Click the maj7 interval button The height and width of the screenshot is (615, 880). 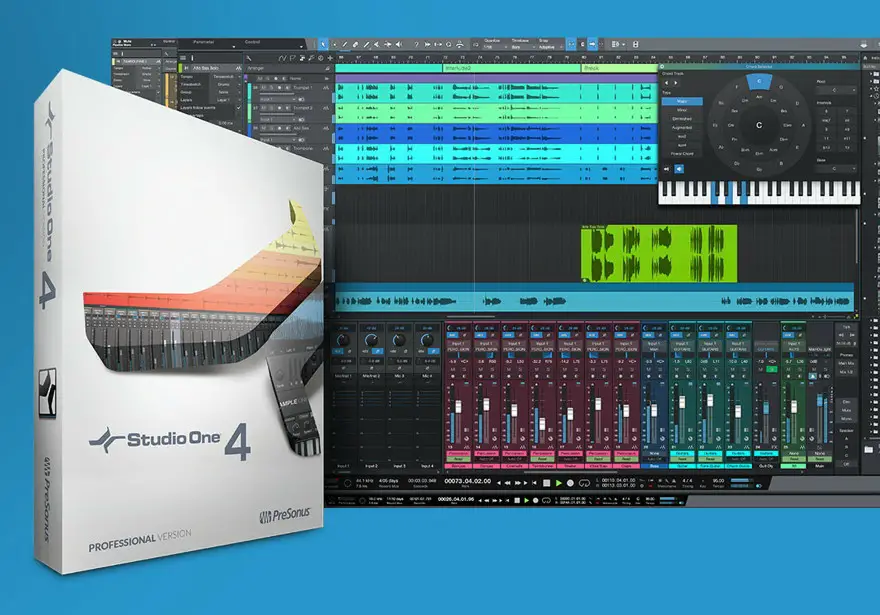(826, 120)
